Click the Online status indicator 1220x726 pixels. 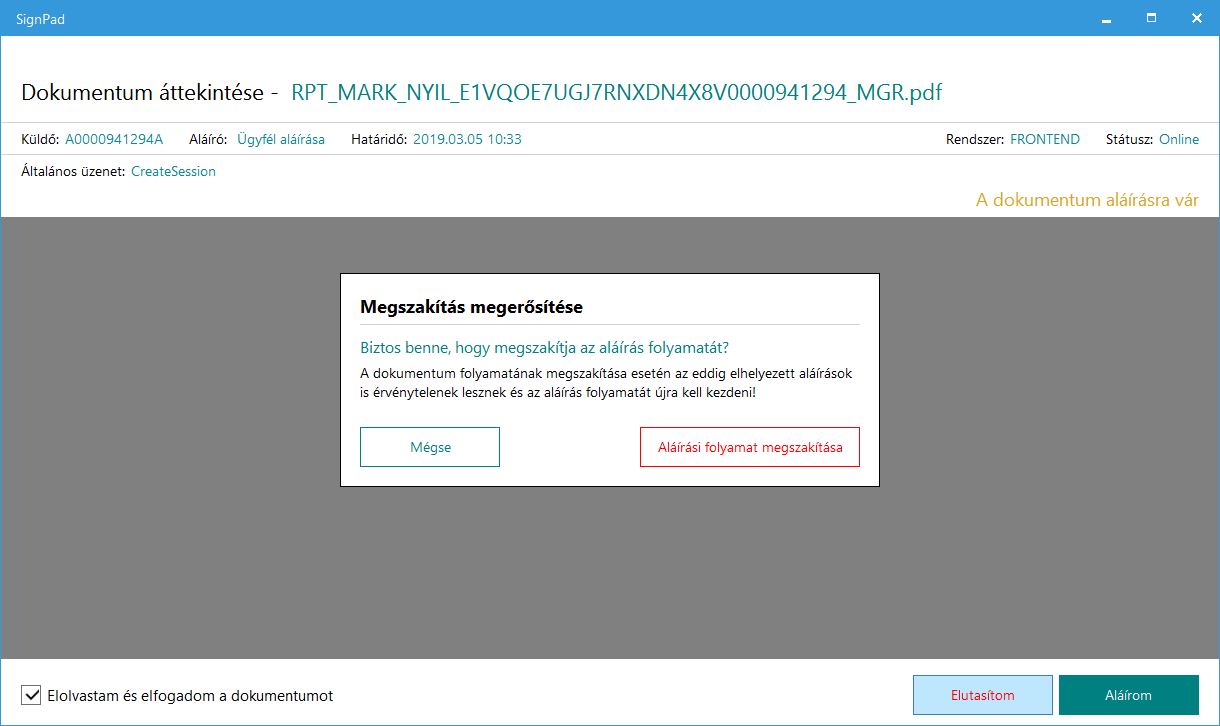(x=1178, y=139)
